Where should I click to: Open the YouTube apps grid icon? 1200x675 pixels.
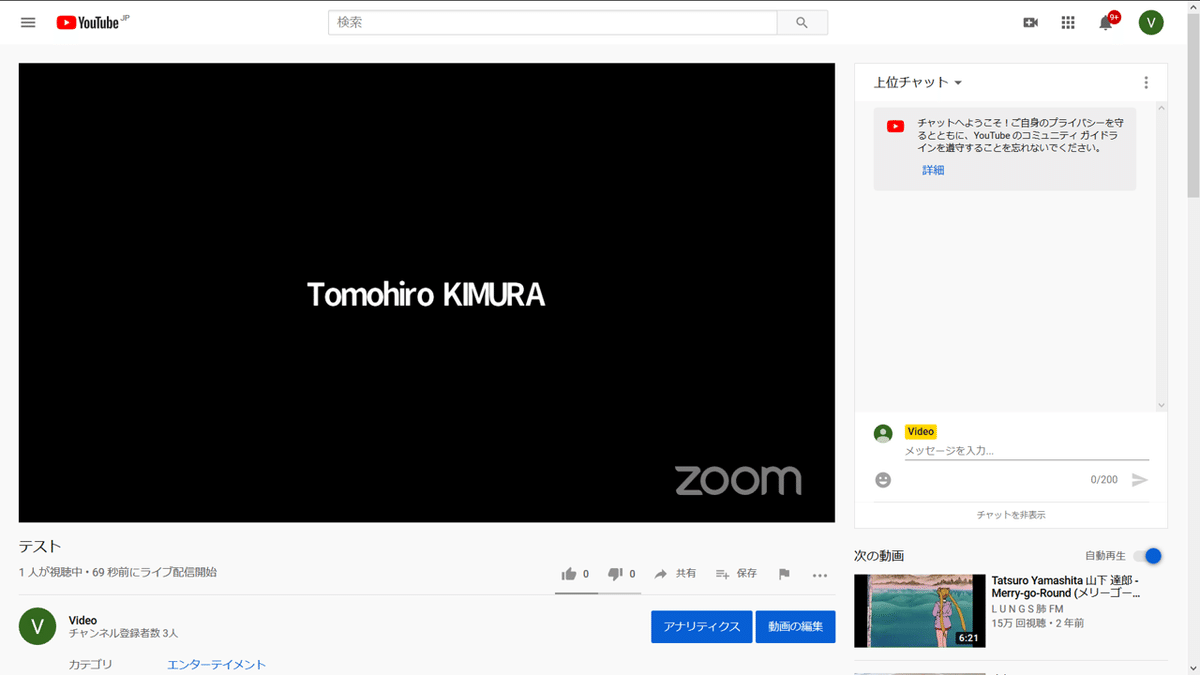pyautogui.click(x=1068, y=22)
